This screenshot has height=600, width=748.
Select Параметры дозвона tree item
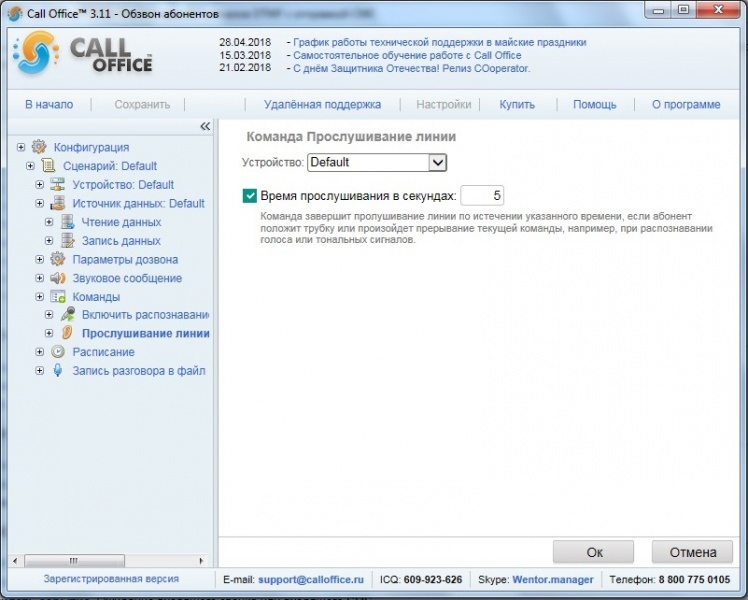point(125,259)
